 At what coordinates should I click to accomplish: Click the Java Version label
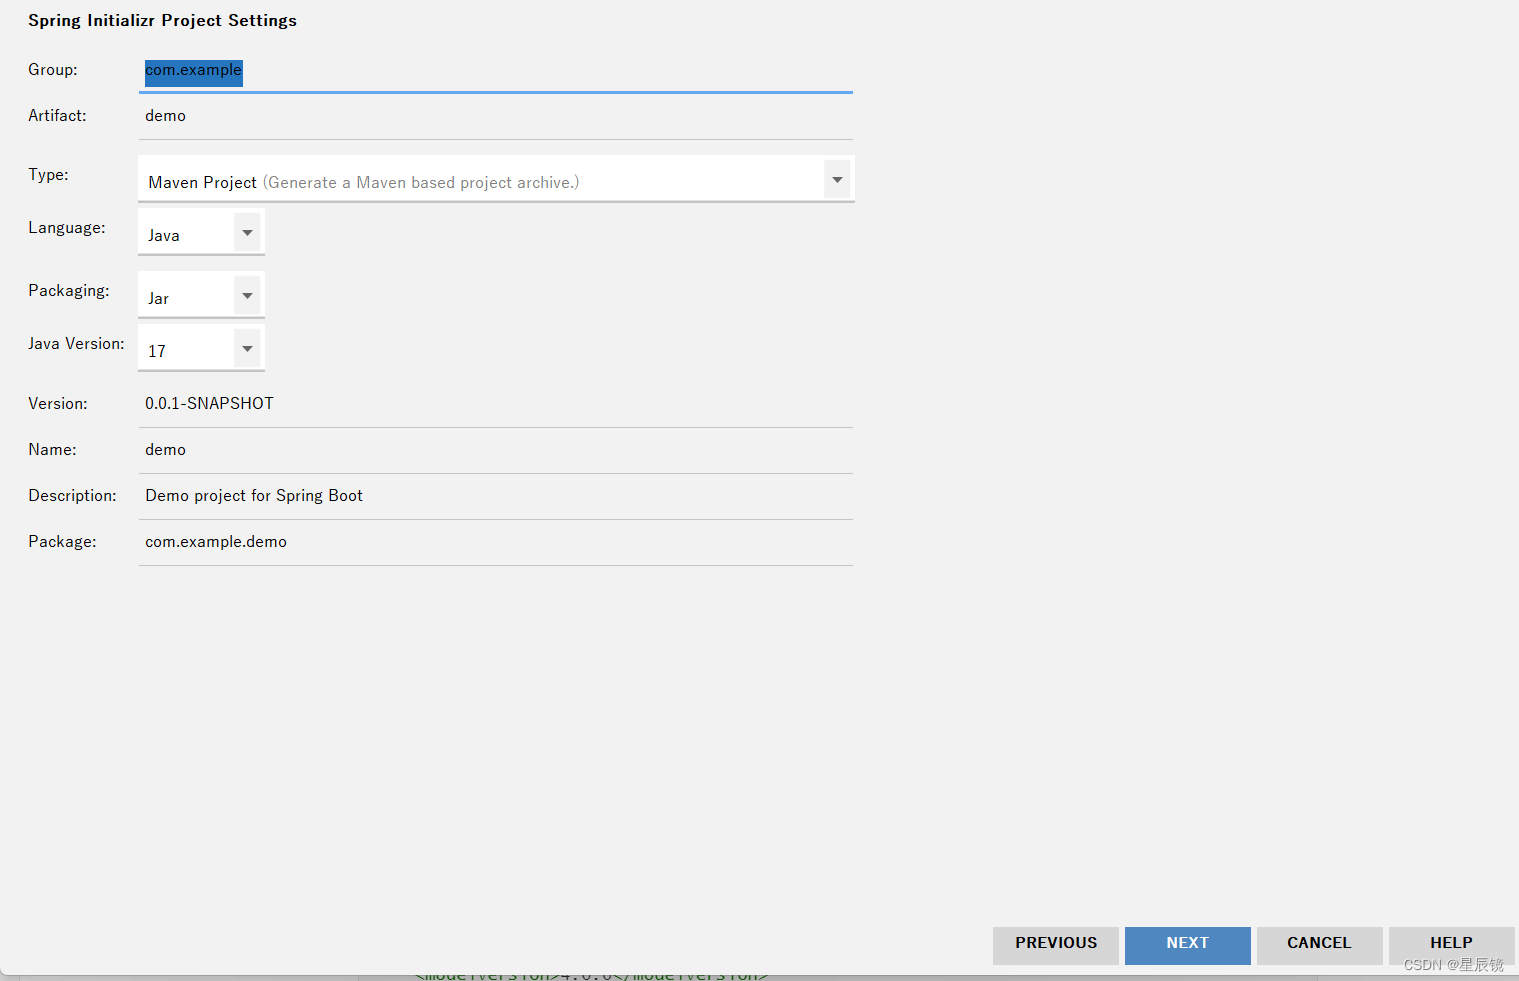point(76,344)
